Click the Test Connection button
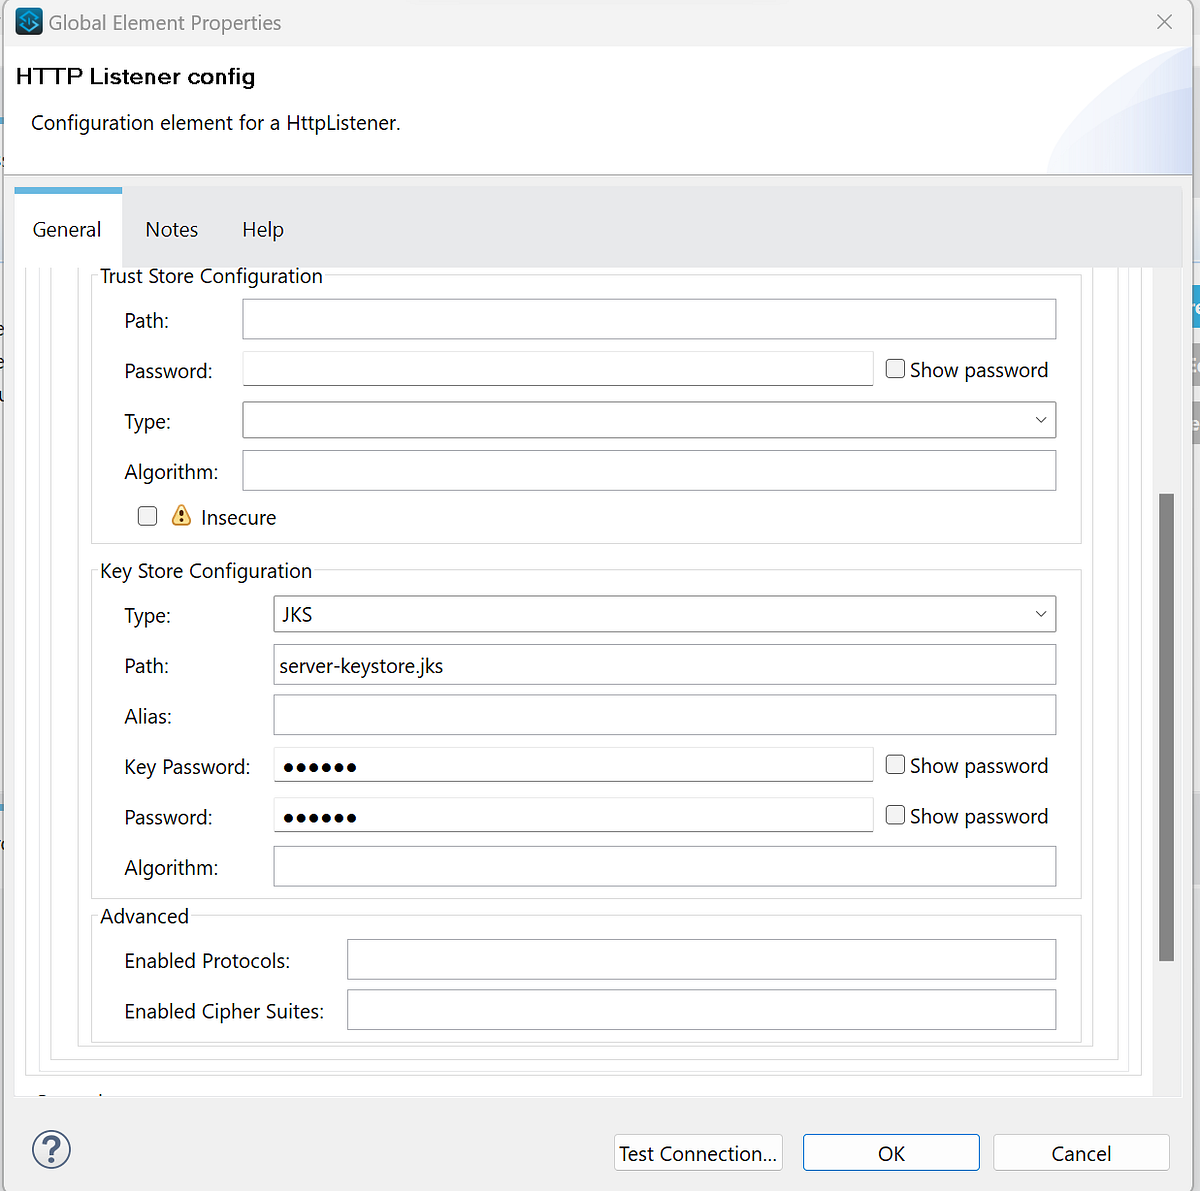 [697, 1152]
